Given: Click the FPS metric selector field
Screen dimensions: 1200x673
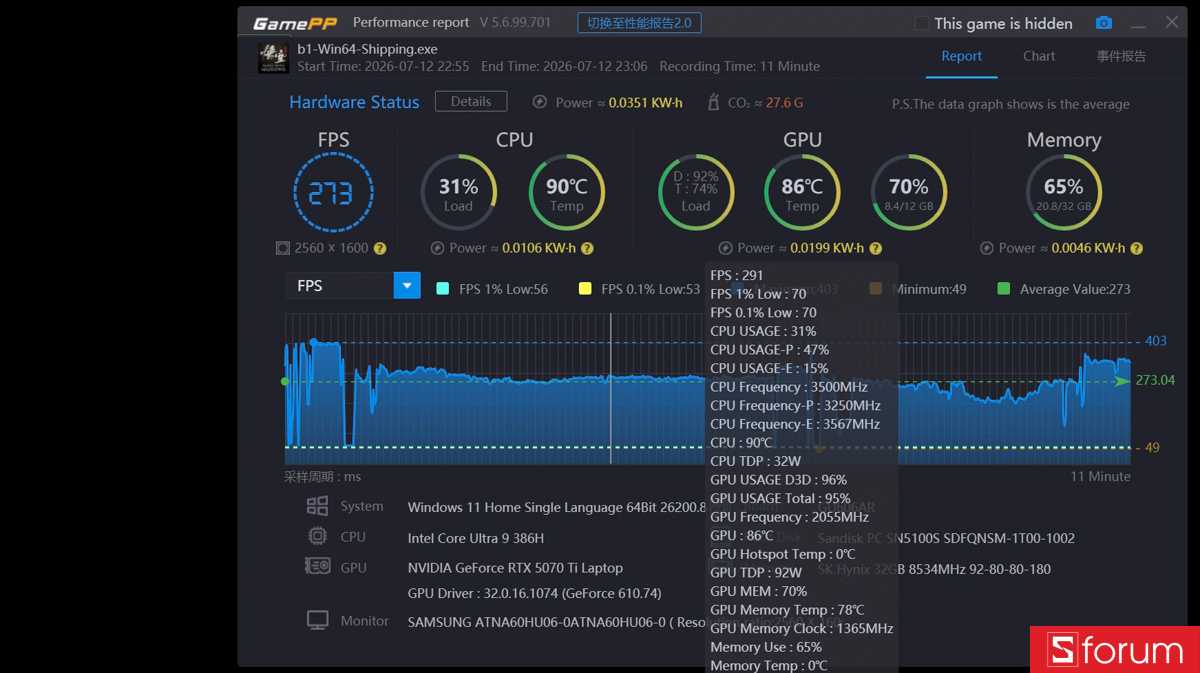Looking at the screenshot, I should pos(353,286).
